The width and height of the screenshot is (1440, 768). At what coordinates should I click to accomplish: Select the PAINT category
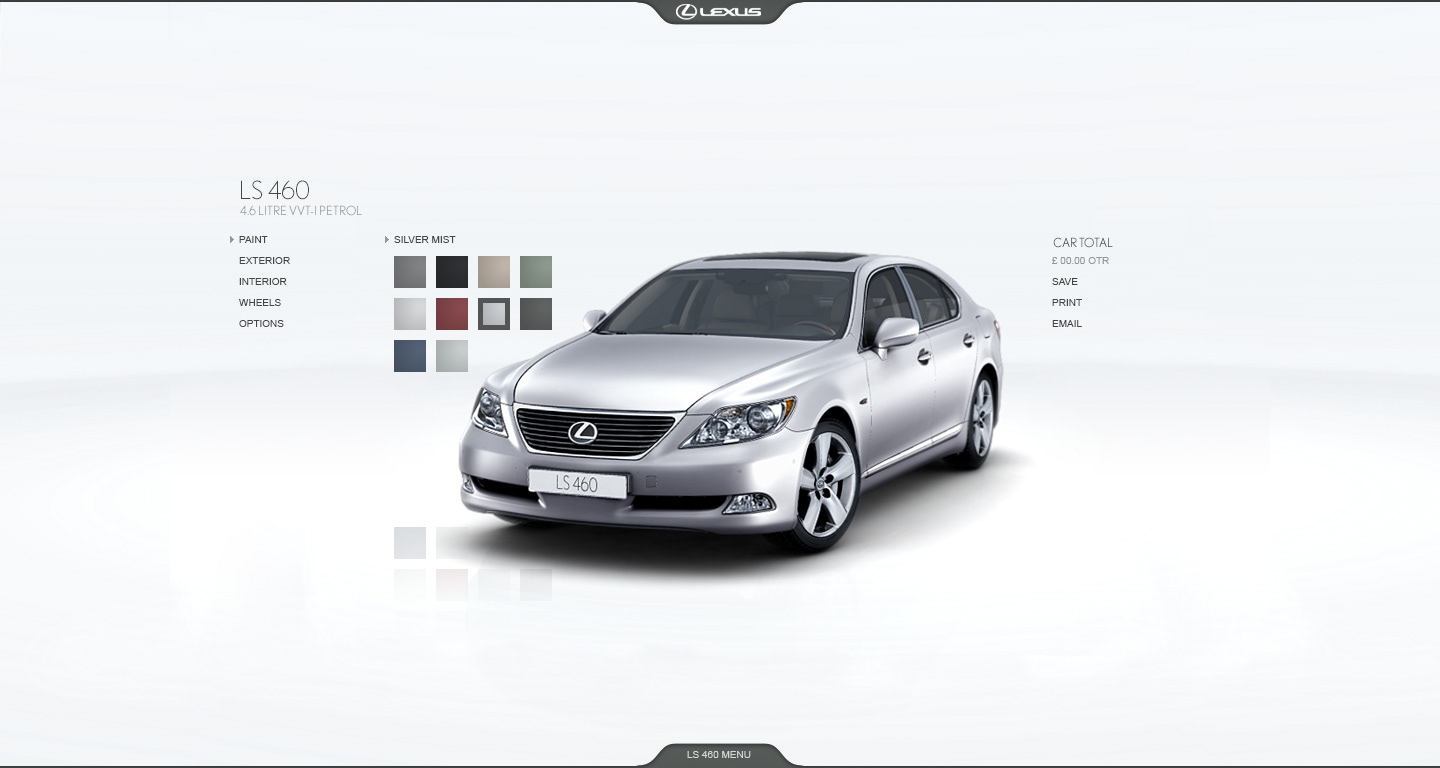(253, 240)
